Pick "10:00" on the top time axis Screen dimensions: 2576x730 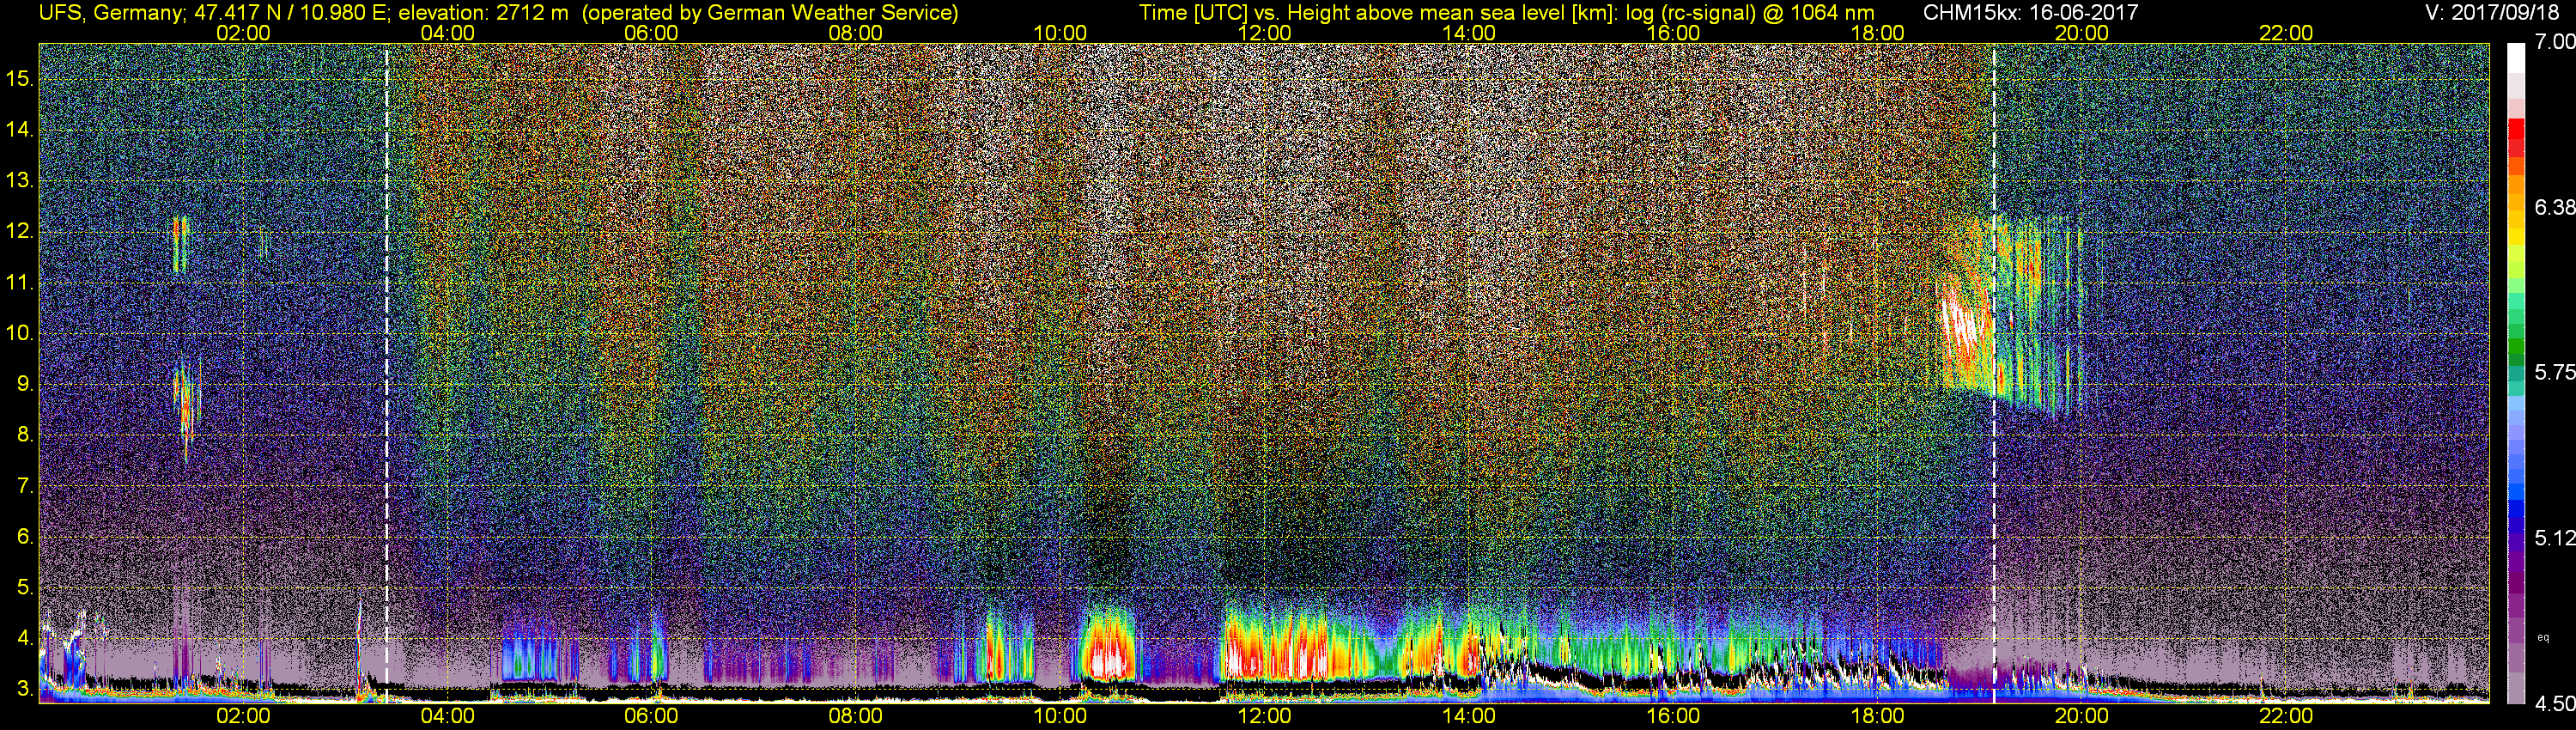coord(1061,33)
